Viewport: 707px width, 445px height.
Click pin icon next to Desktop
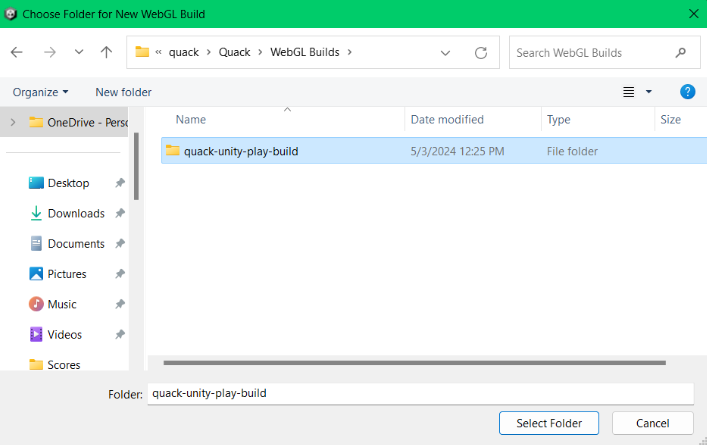point(119,183)
